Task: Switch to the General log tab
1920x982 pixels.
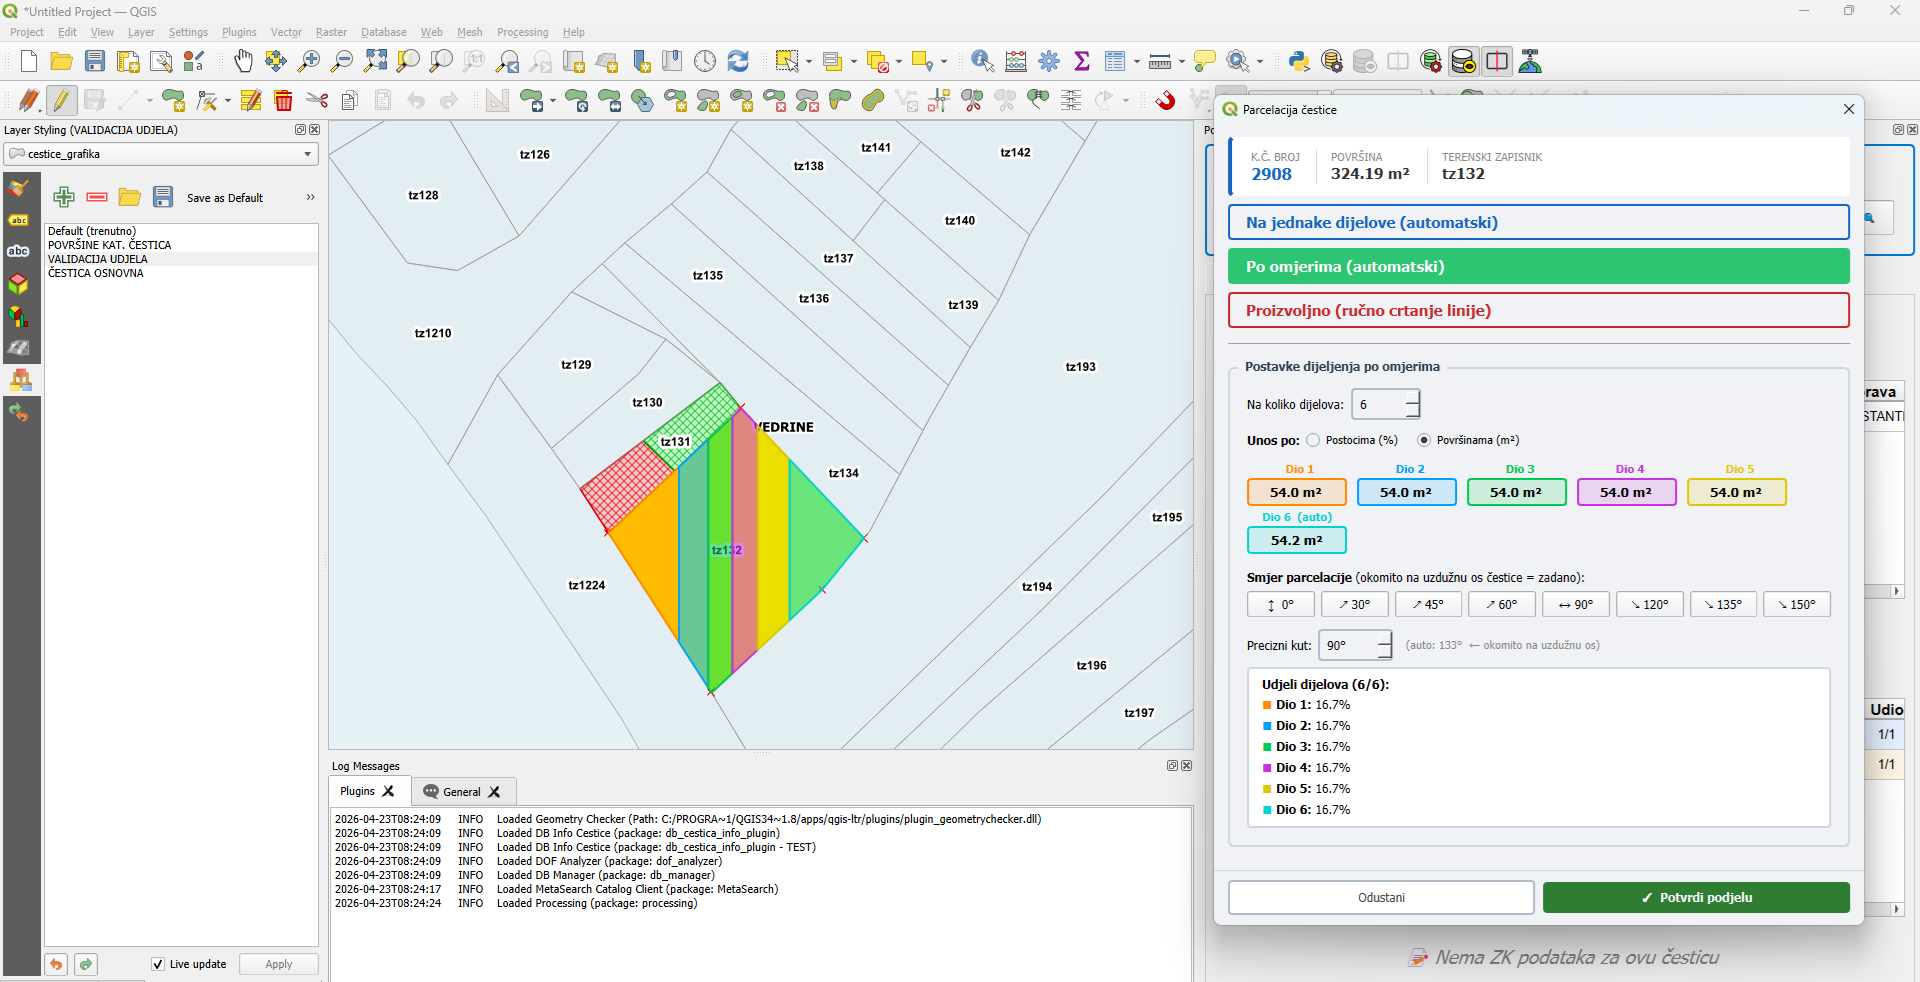Action: (462, 791)
